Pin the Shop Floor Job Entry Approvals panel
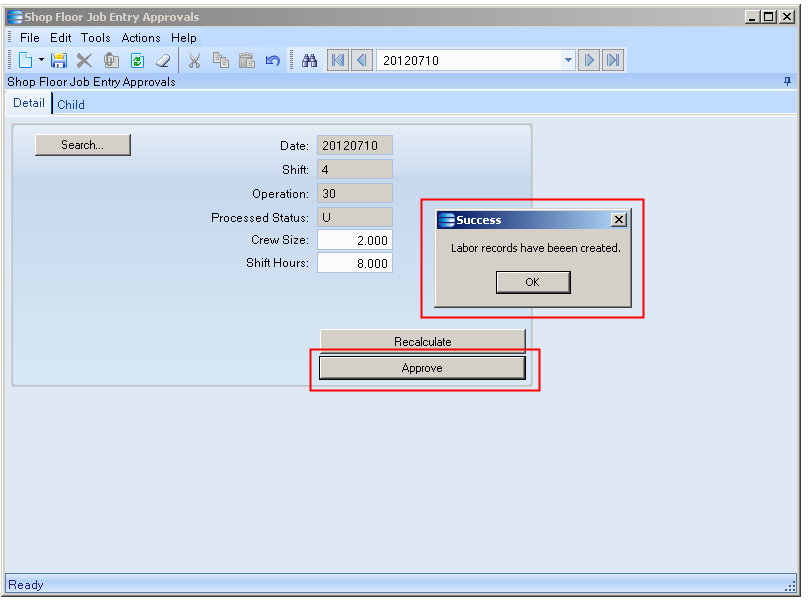This screenshot has height=600, width=808. 787,81
